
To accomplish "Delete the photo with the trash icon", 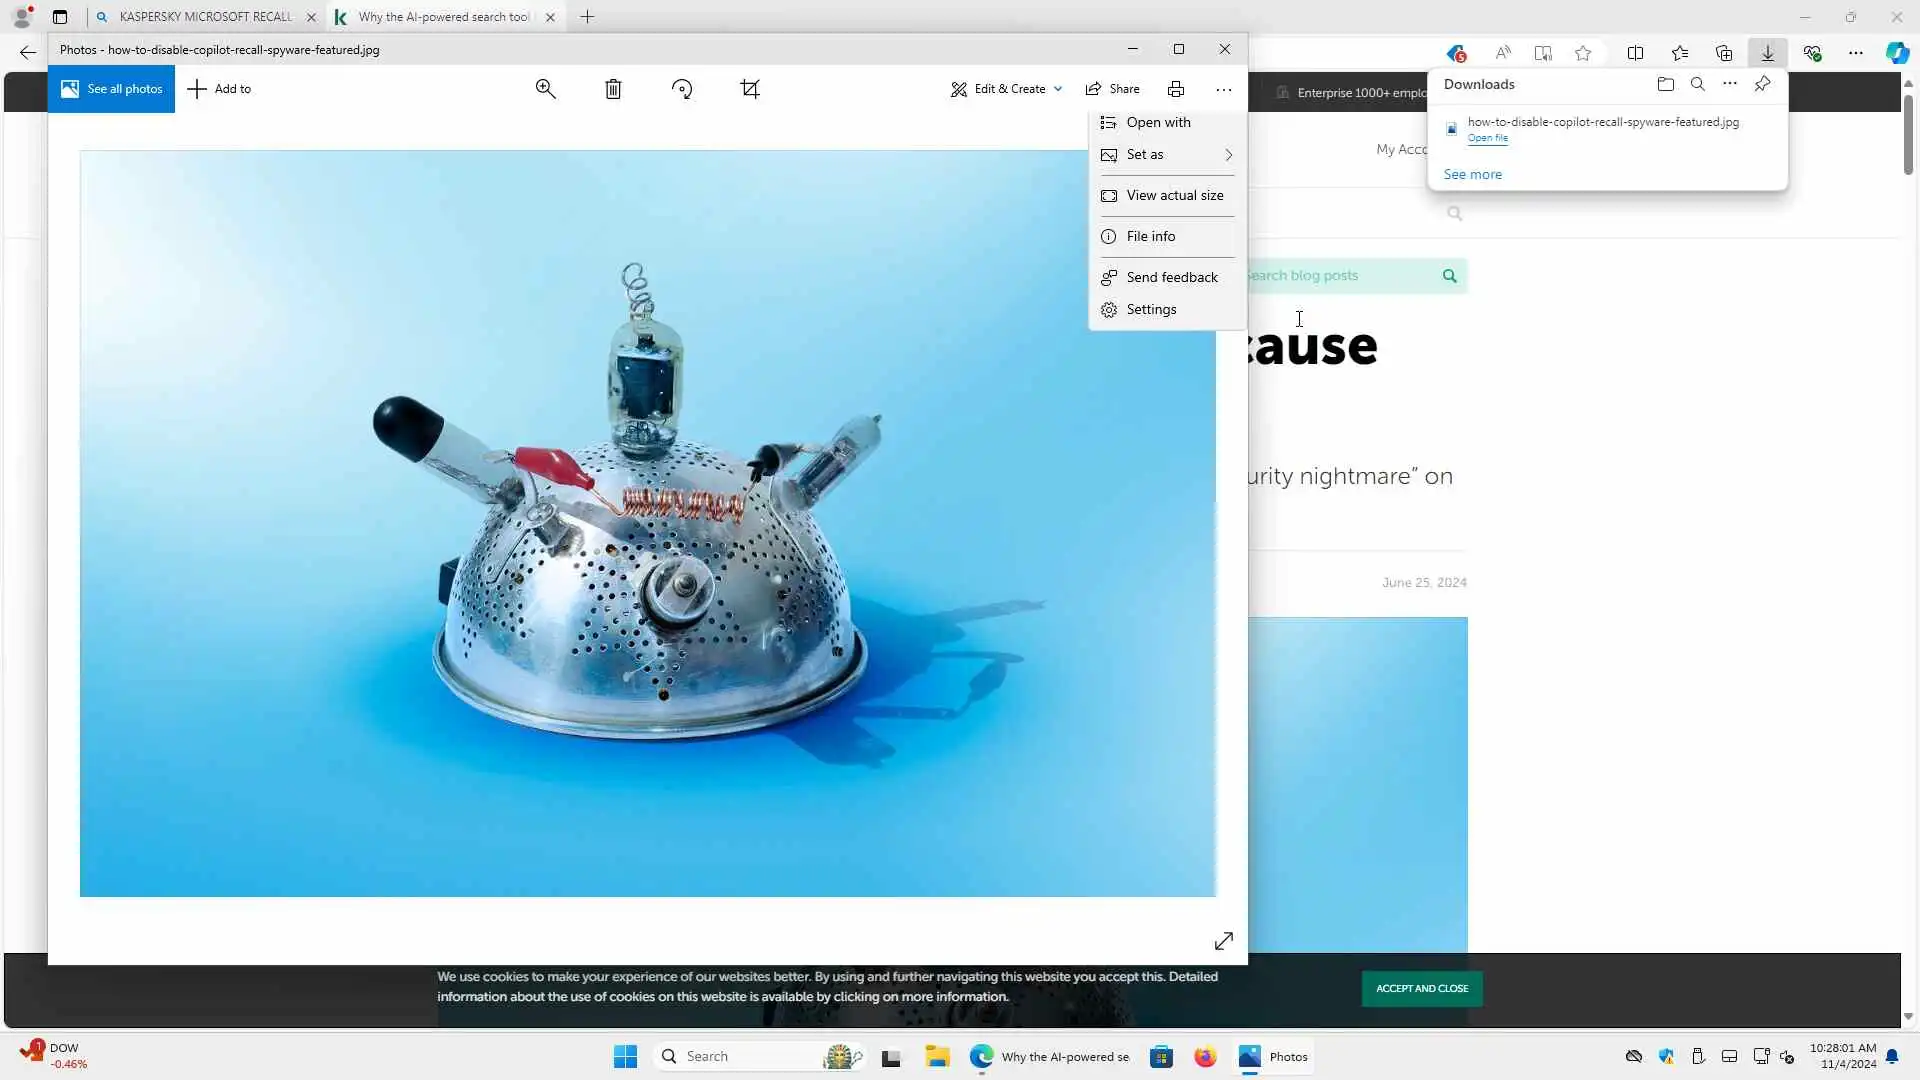I will [613, 89].
